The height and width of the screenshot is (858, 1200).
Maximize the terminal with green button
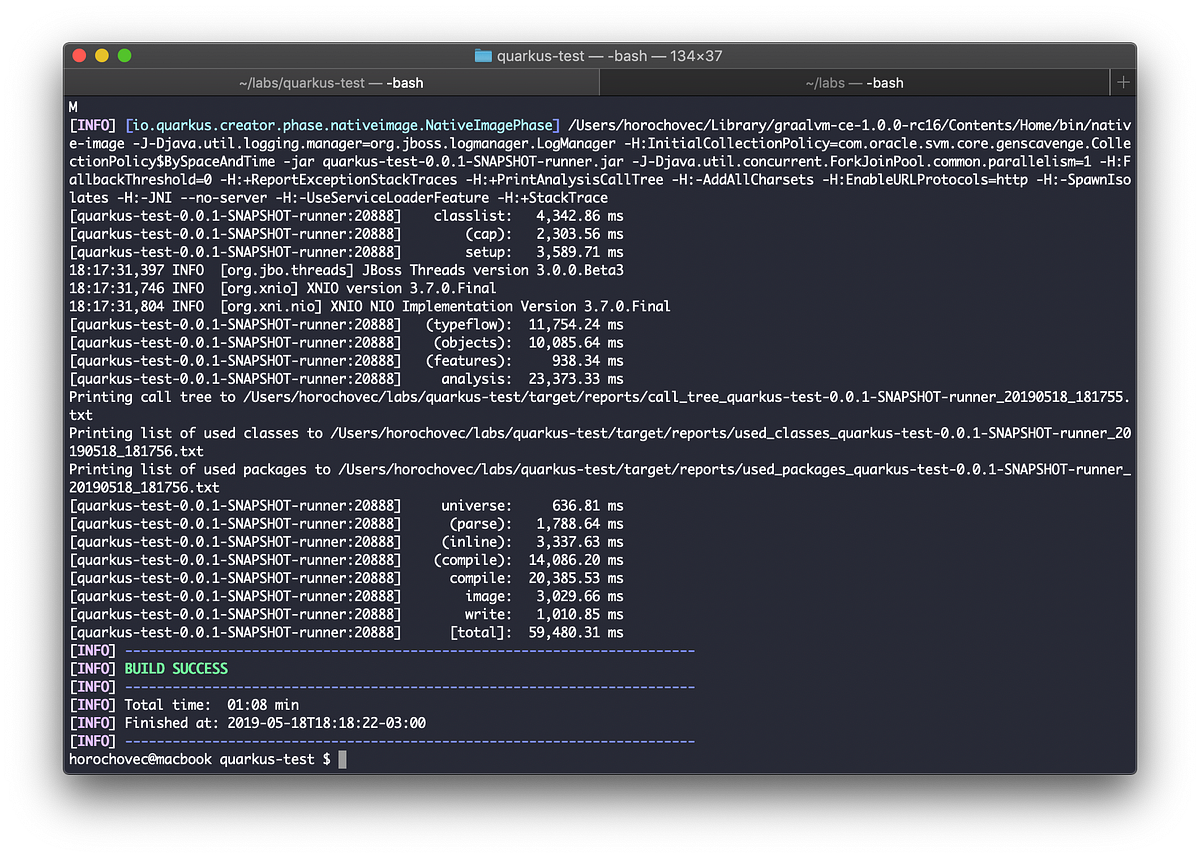pos(124,56)
